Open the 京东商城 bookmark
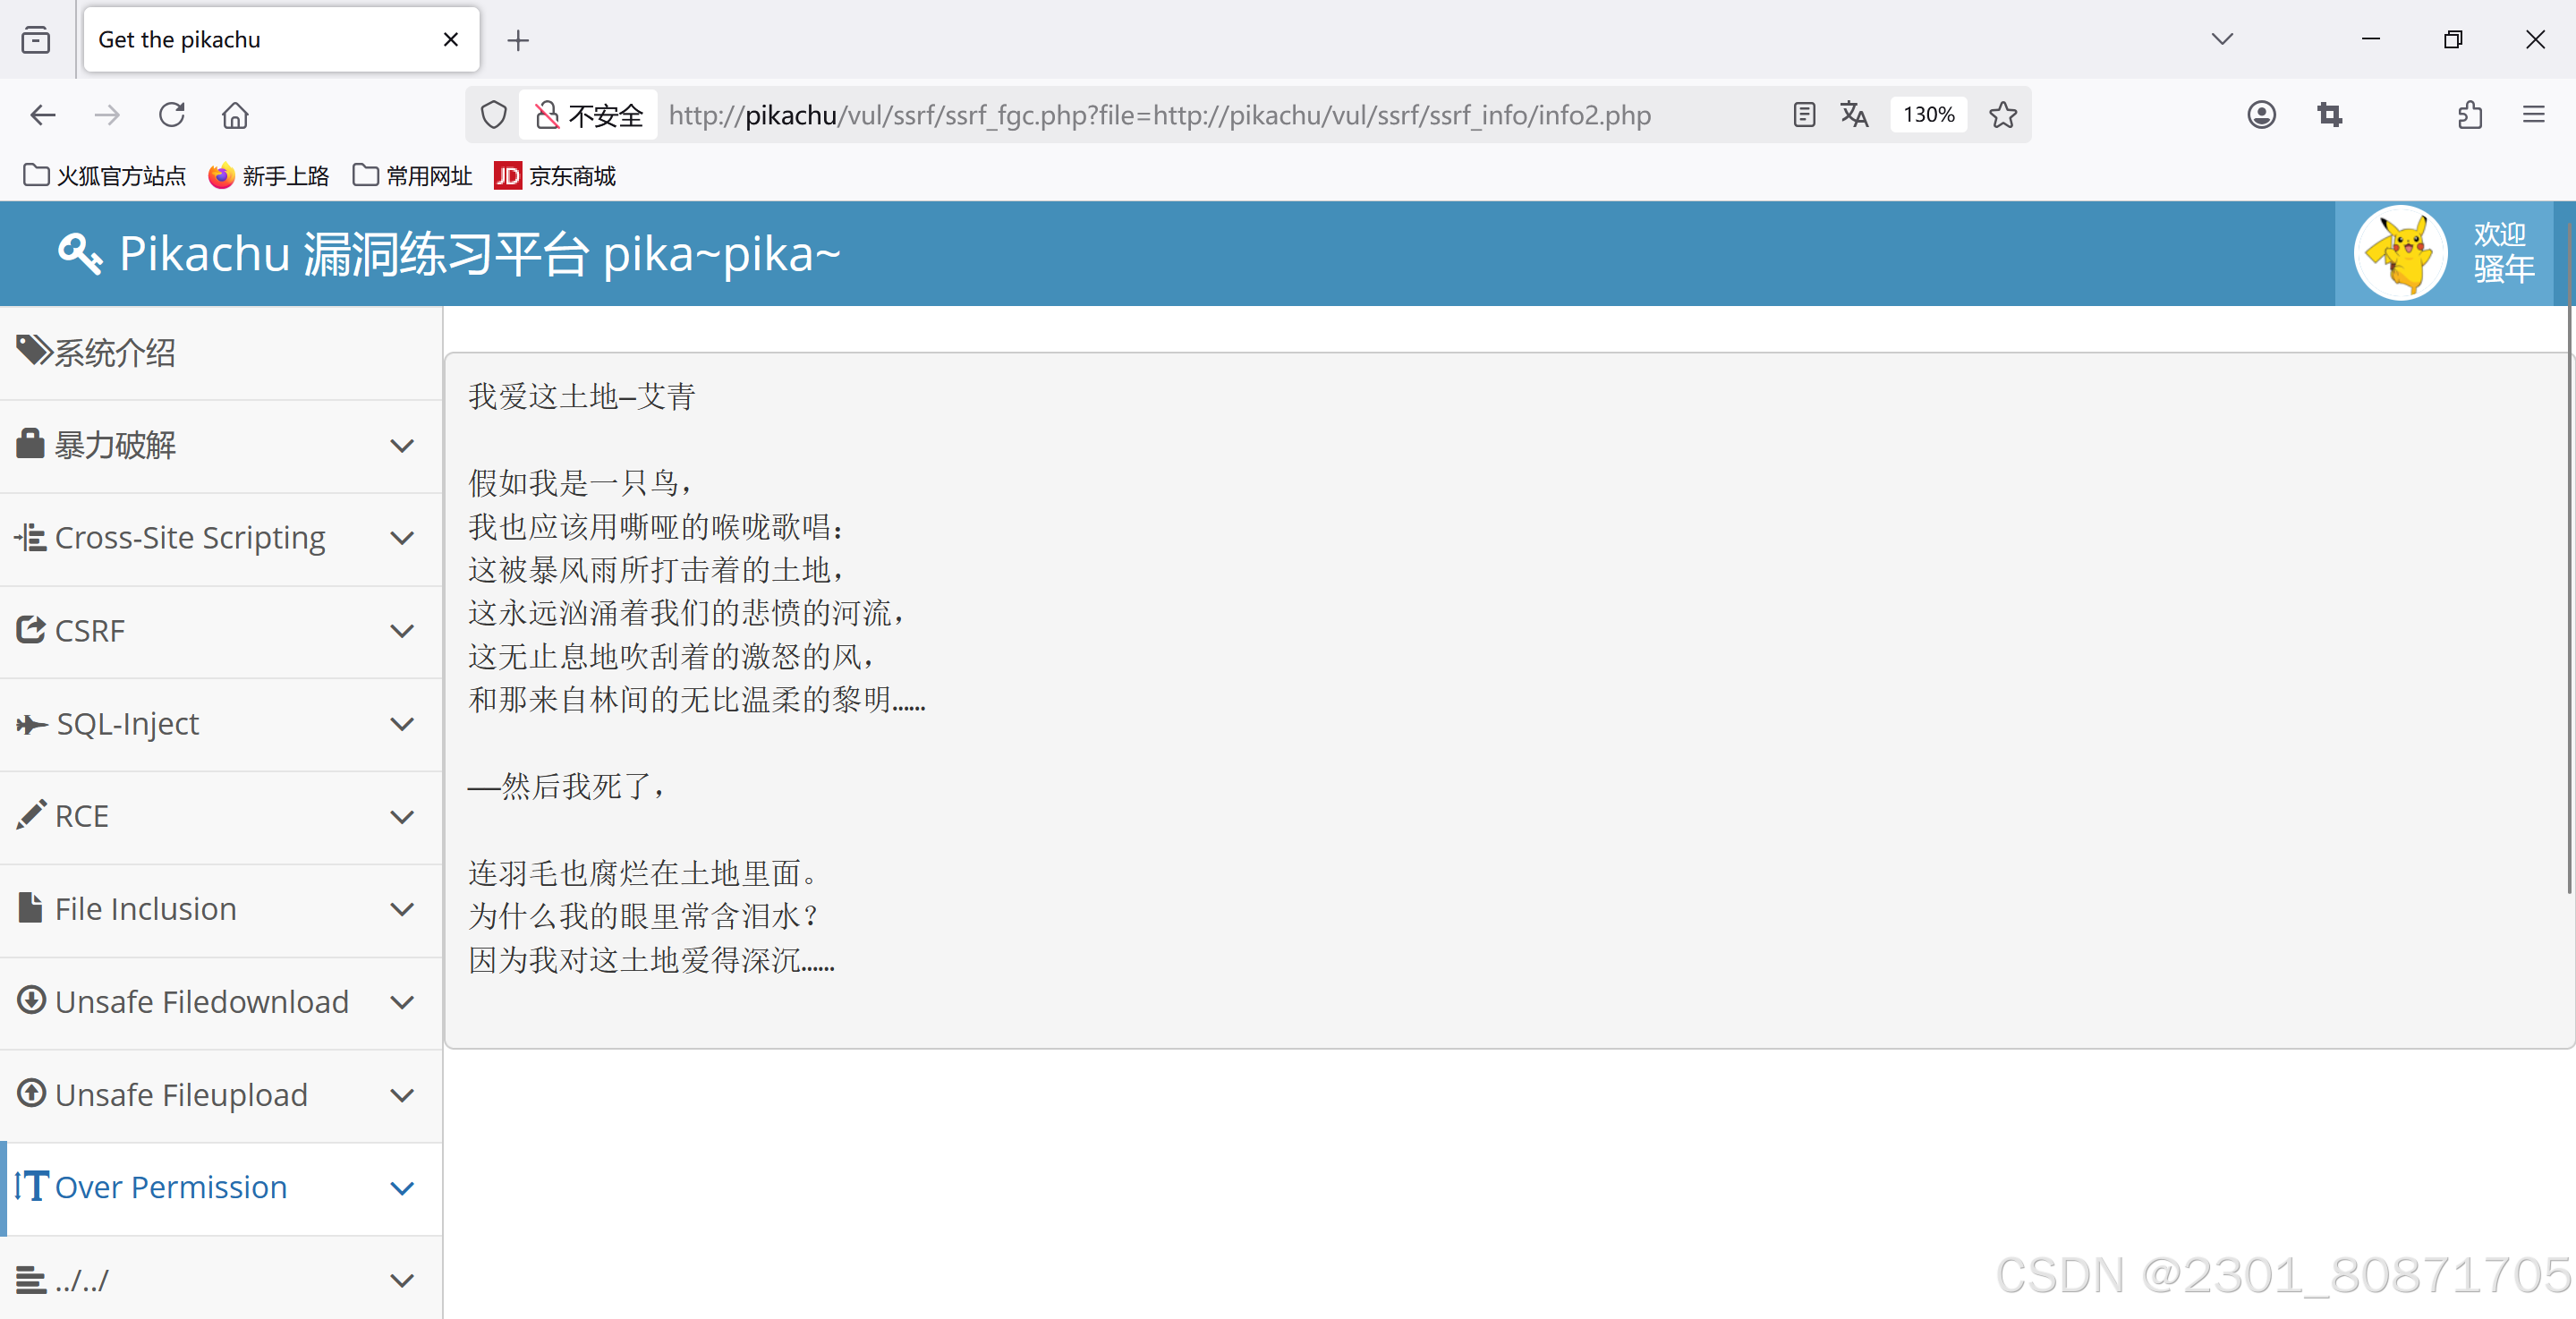The height and width of the screenshot is (1319, 2576). 555,176
